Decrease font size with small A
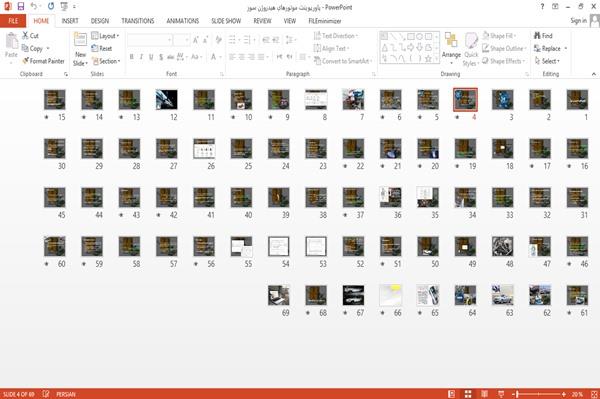600x399 pixels. 205,40
